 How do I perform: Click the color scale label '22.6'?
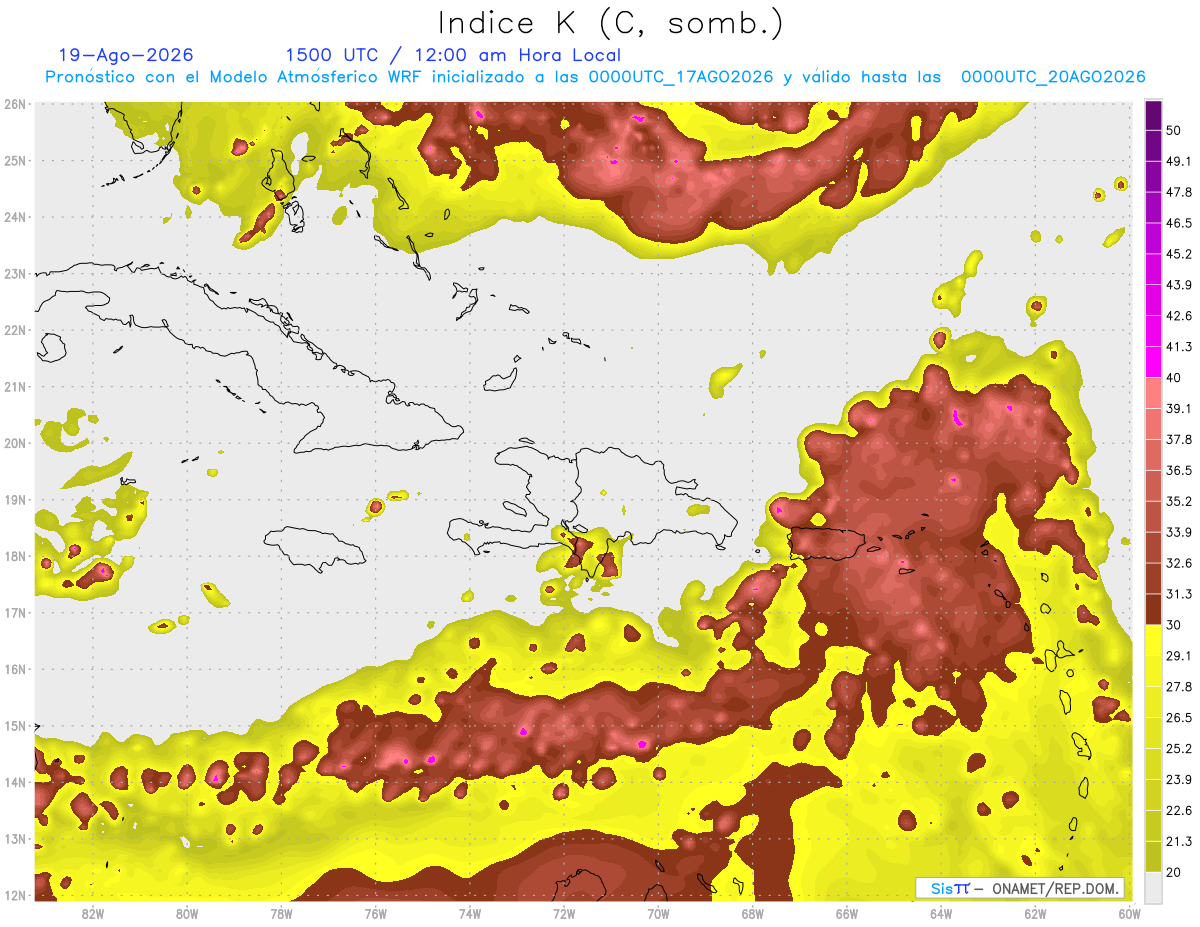click(1179, 810)
